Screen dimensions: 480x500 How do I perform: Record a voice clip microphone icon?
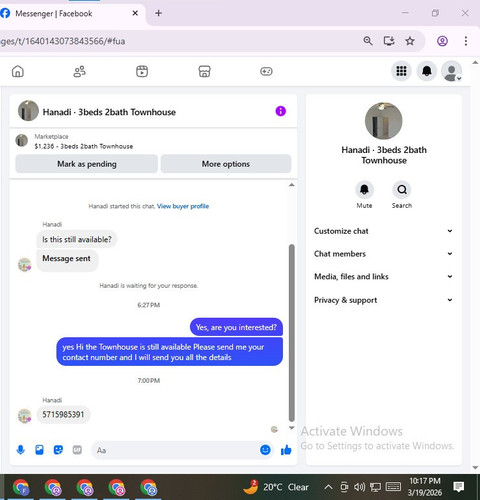pos(20,450)
